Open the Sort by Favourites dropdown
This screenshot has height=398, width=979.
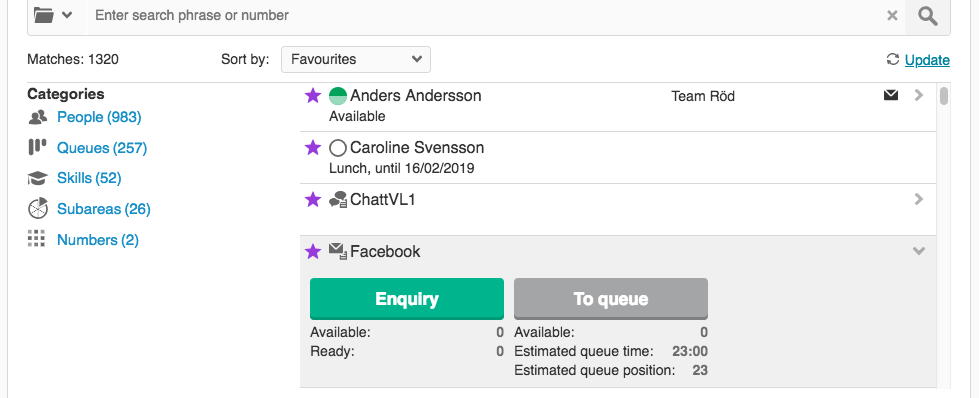click(355, 59)
